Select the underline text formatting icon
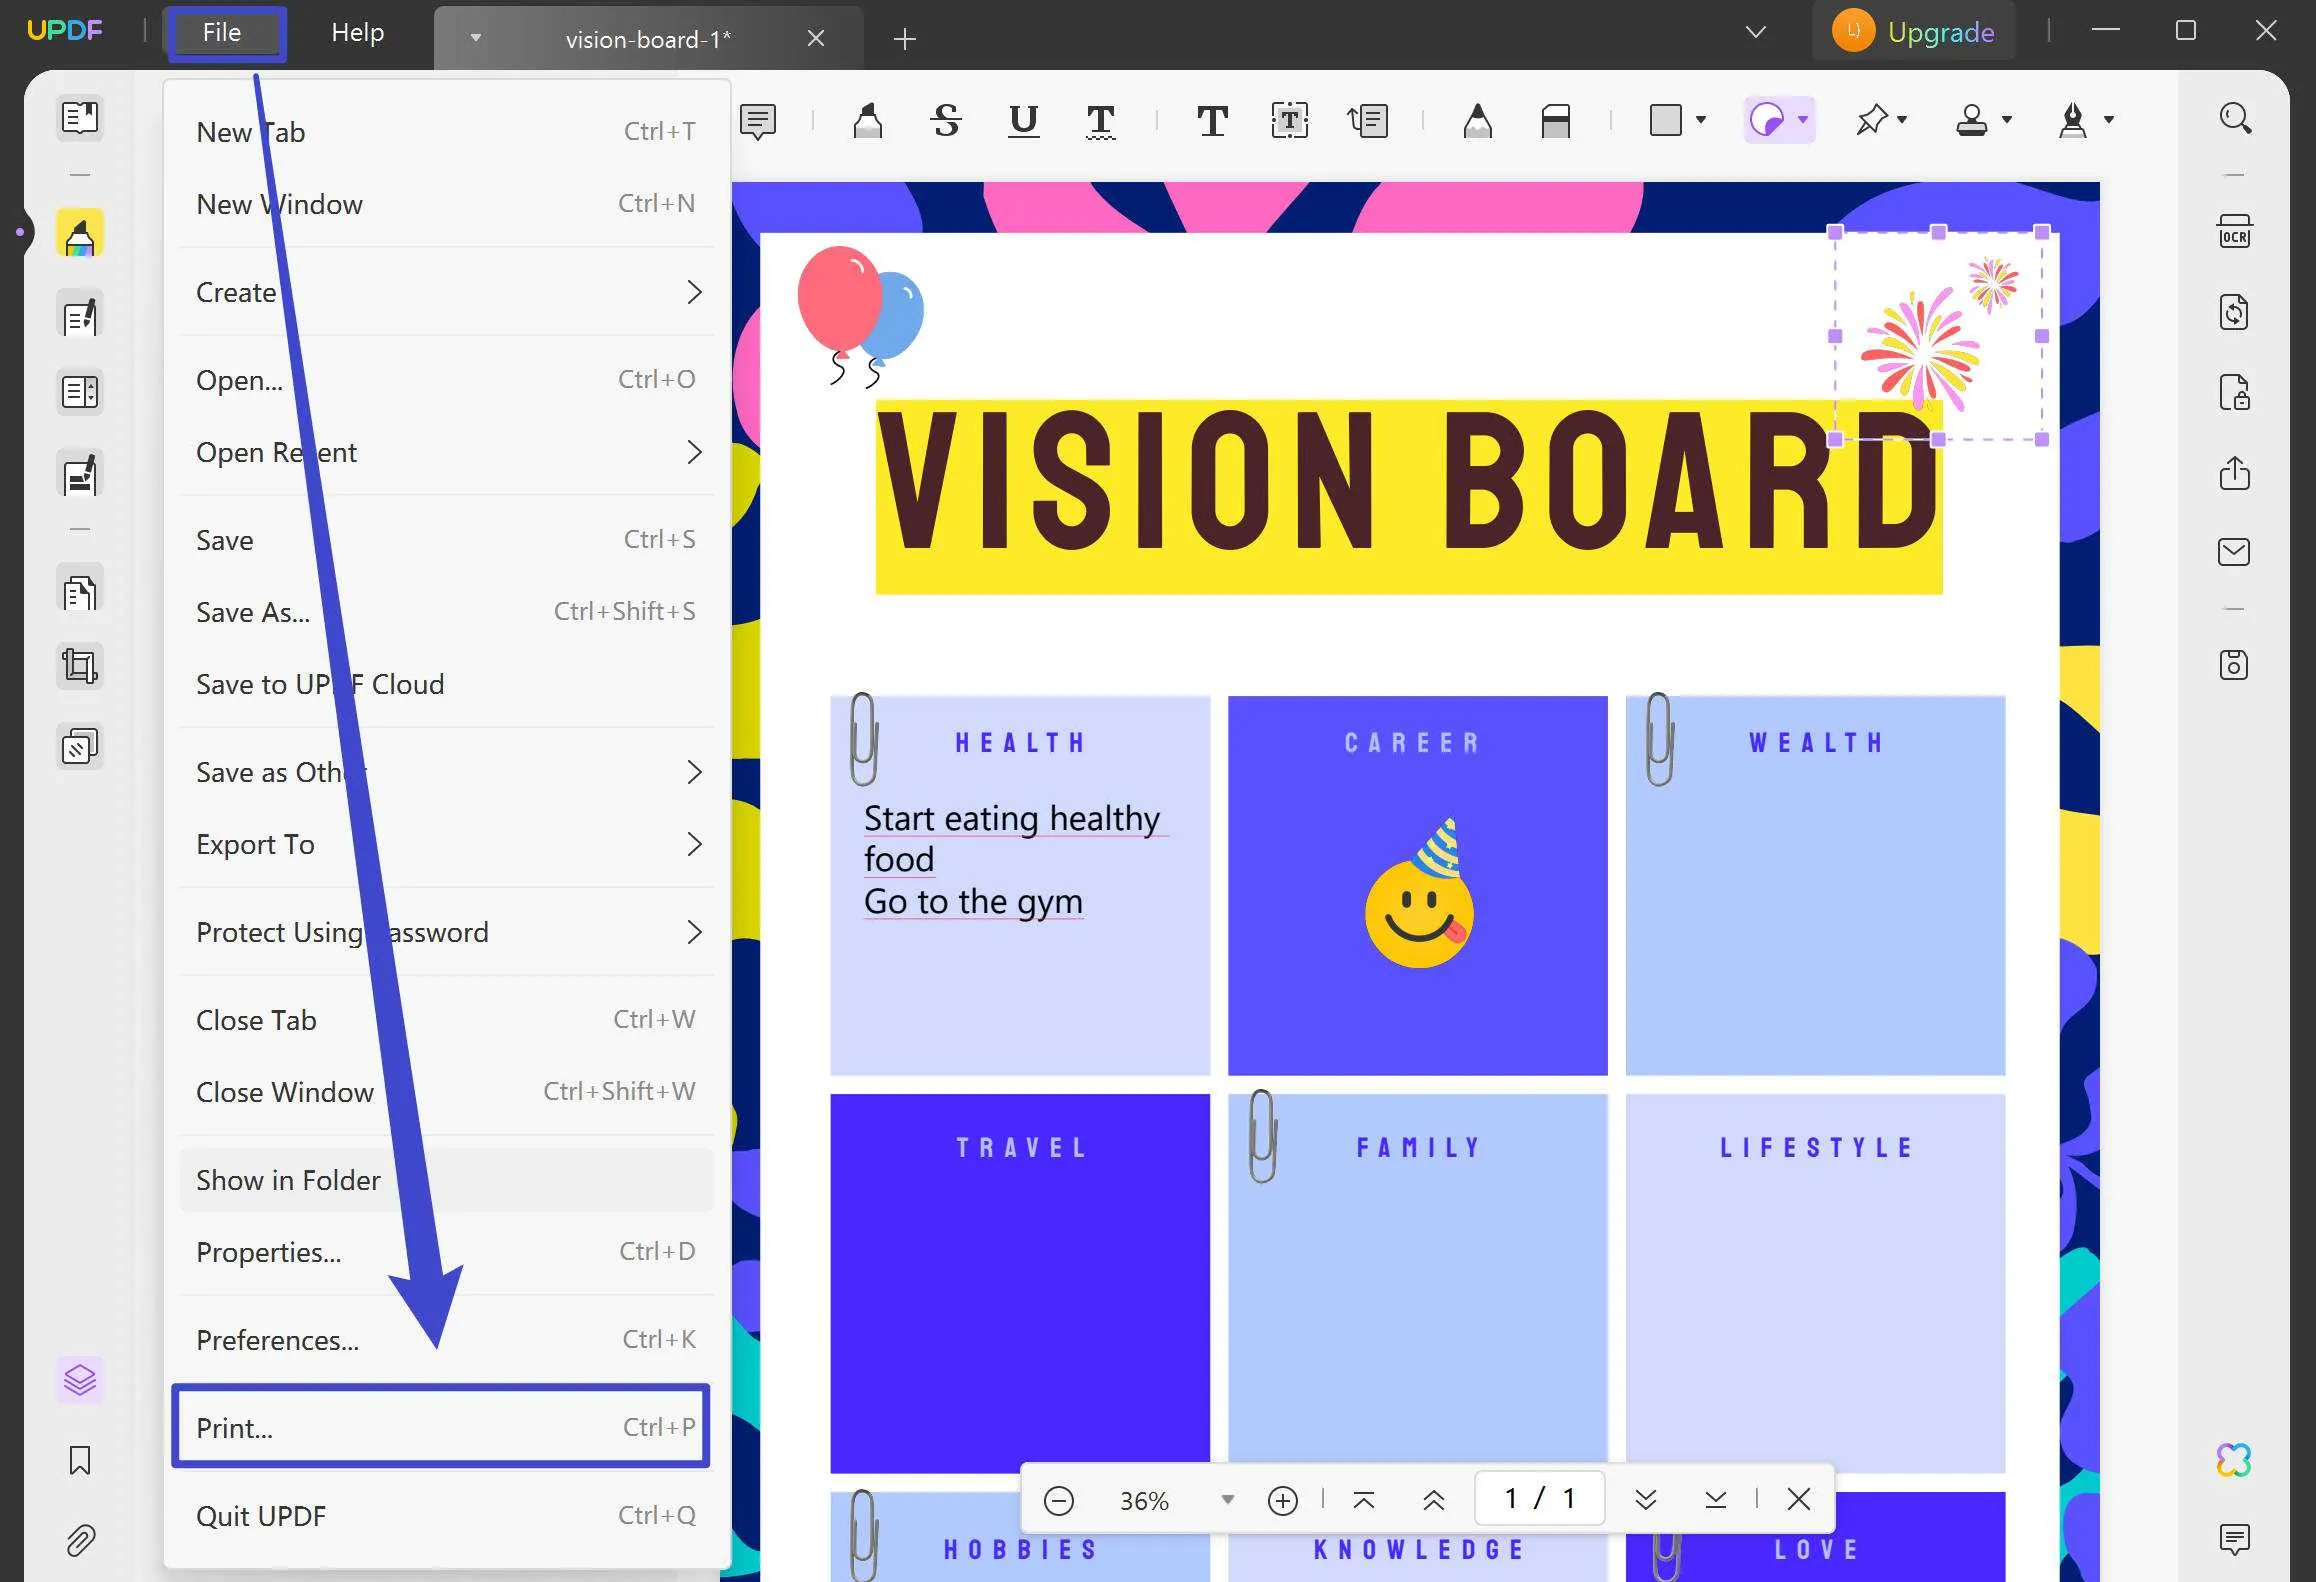 coord(1021,118)
